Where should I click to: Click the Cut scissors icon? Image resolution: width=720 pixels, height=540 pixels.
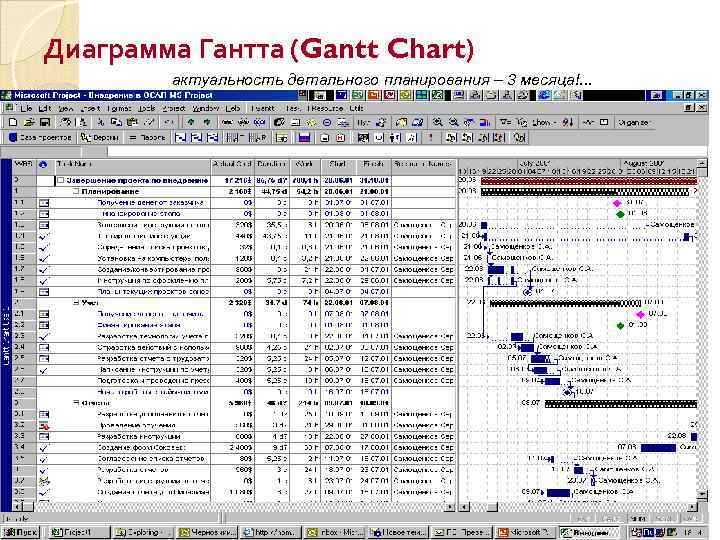point(101,122)
